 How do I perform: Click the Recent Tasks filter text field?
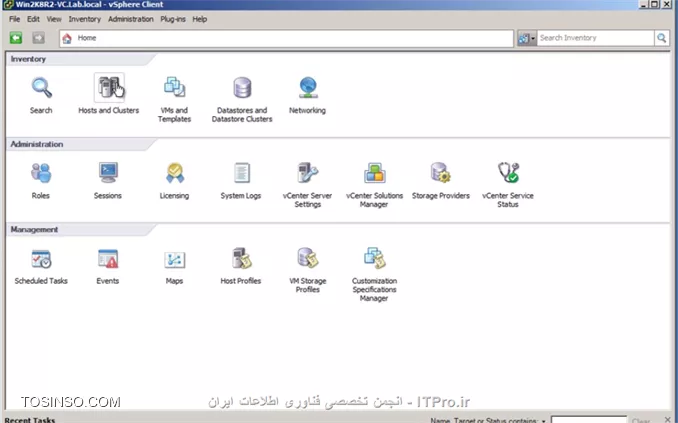click(588, 420)
